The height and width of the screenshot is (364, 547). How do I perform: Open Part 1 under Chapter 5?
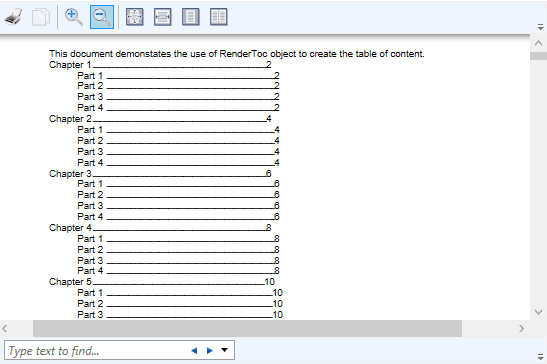(180, 292)
